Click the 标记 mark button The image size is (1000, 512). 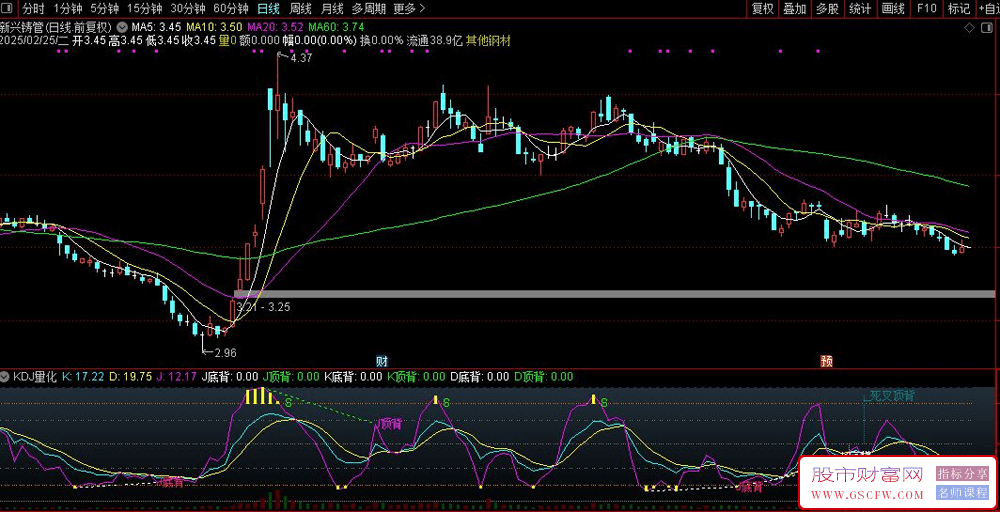point(958,9)
